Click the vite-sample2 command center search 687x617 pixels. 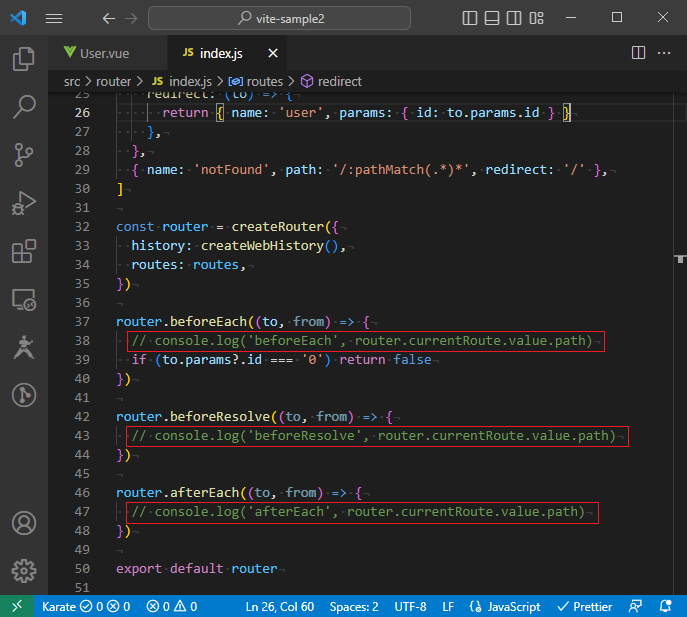(280, 18)
